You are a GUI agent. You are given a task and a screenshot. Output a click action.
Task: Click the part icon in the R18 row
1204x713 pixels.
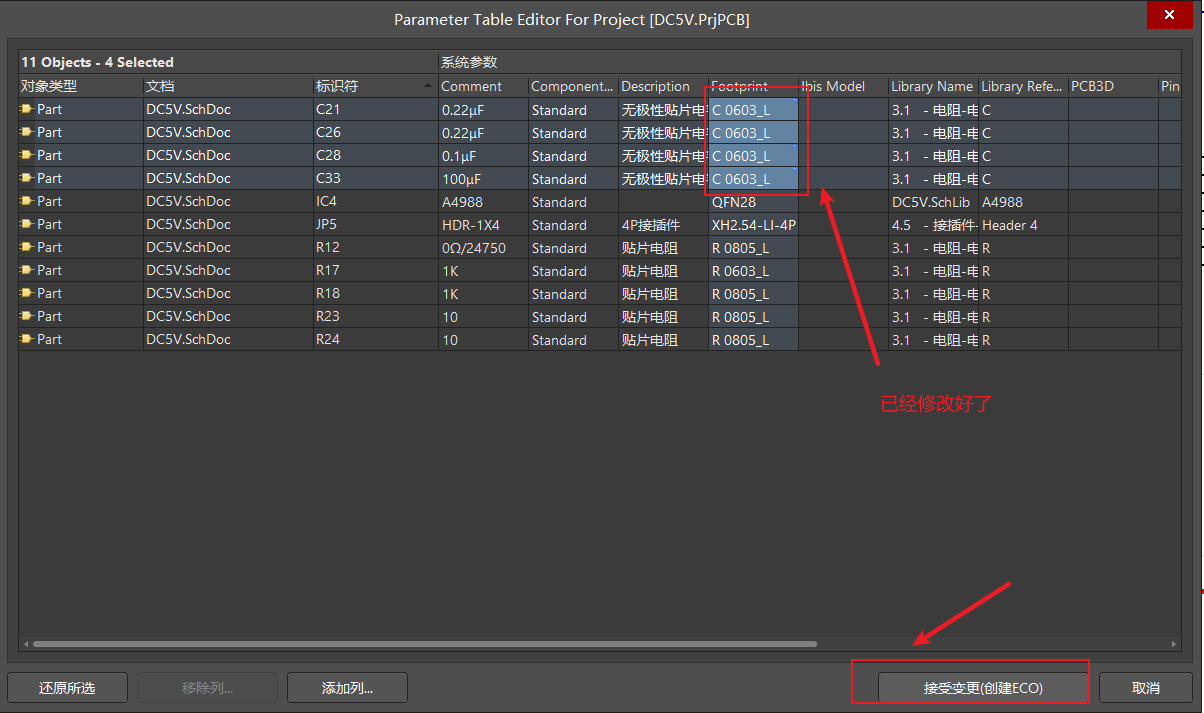(27, 293)
